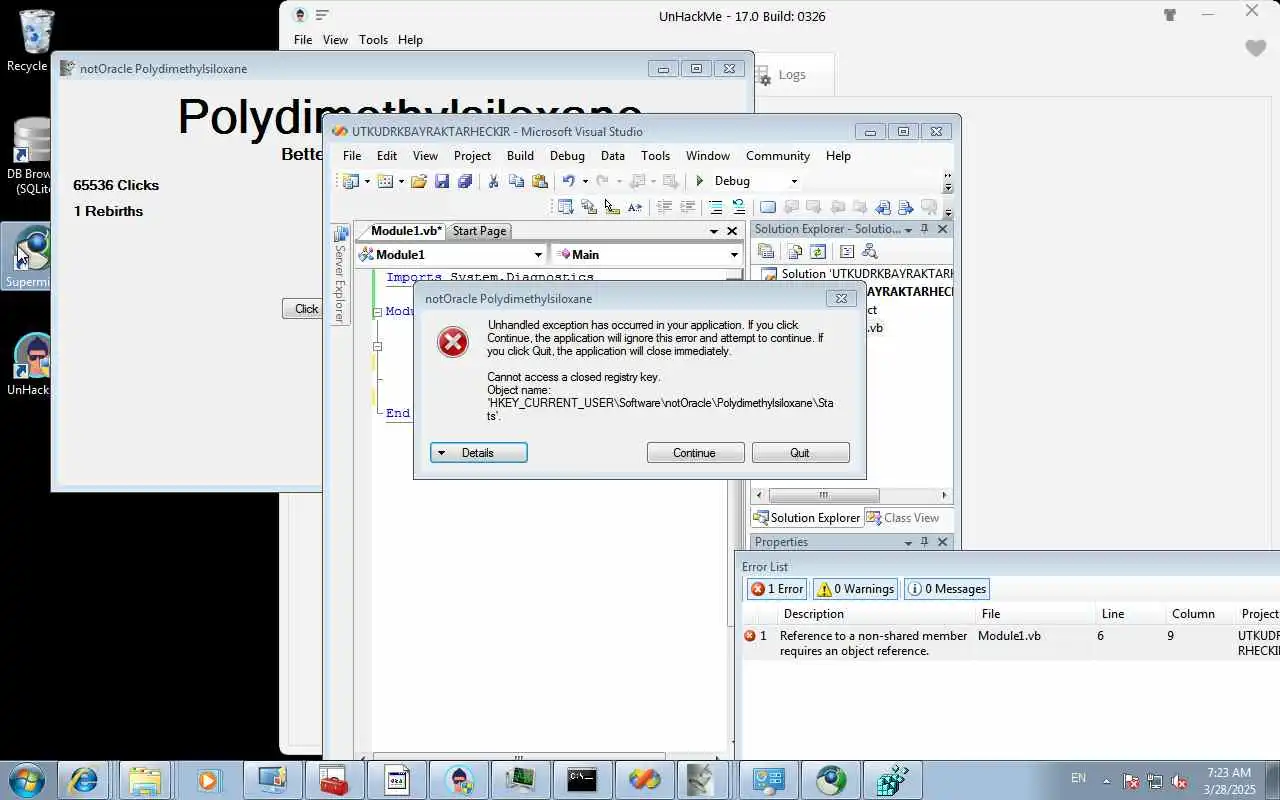Select the error row about non-shared member
Image resolution: width=1280 pixels, height=800 pixels.
[x=1010, y=643]
